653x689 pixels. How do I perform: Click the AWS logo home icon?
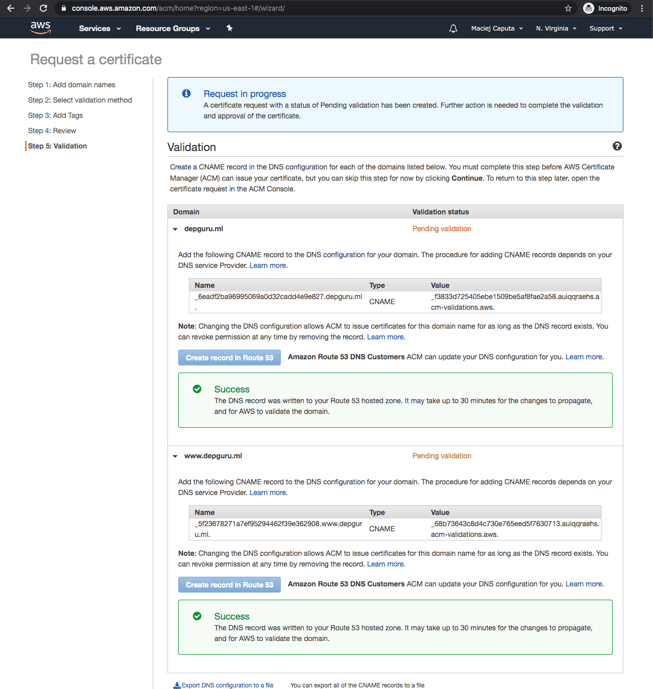pos(40,28)
